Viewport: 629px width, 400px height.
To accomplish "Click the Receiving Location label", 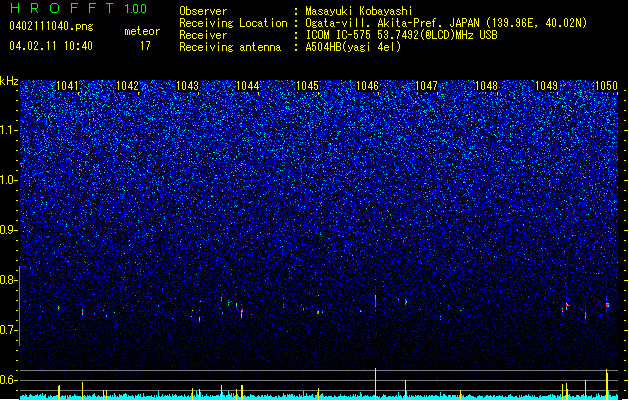I will (233, 23).
